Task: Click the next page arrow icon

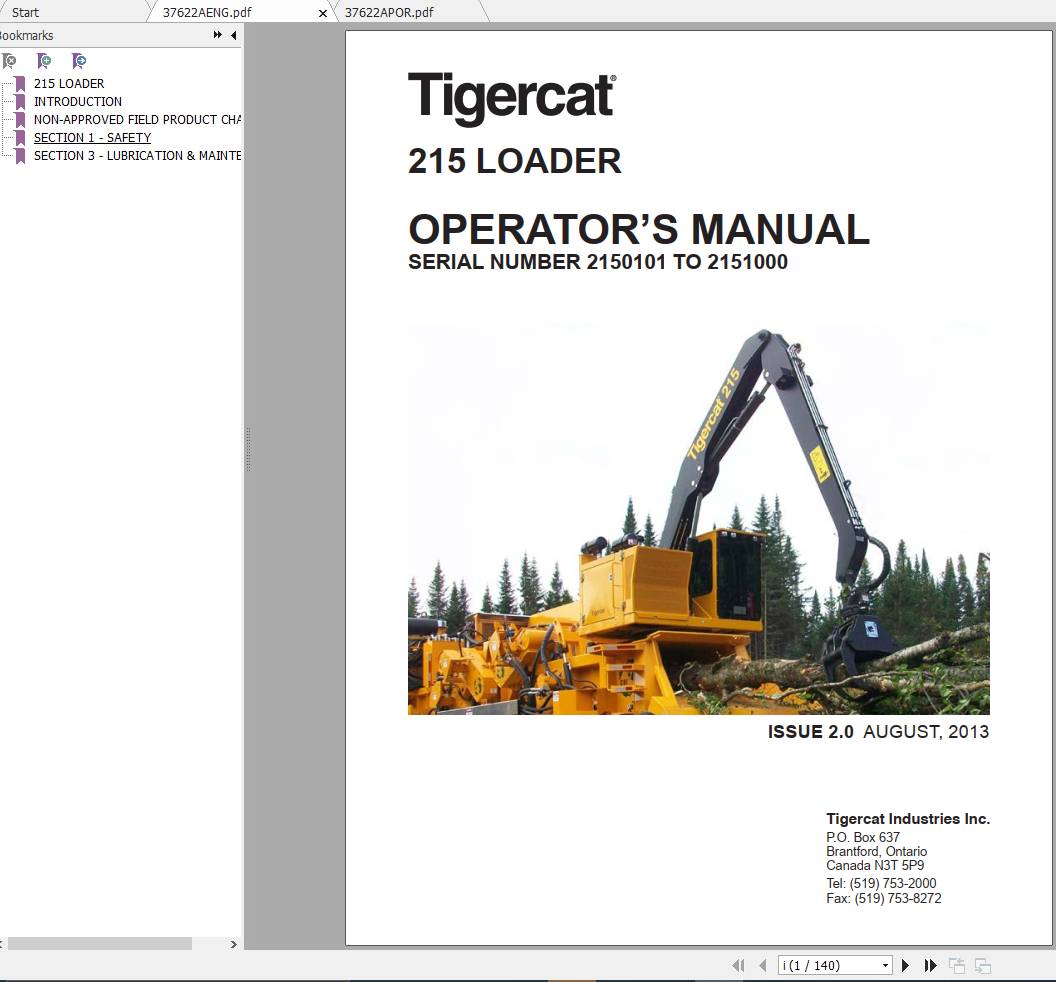Action: pyautogui.click(x=905, y=965)
